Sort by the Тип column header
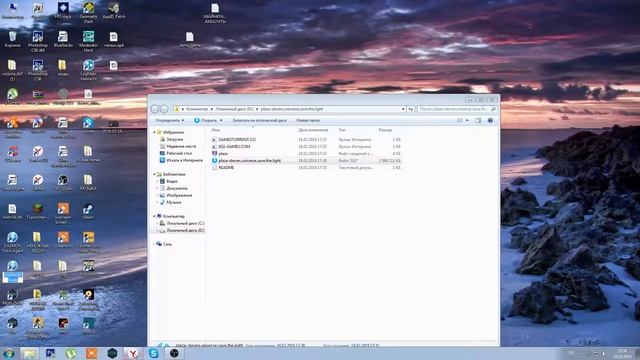Viewport: 640px width, 360px height. point(342,130)
